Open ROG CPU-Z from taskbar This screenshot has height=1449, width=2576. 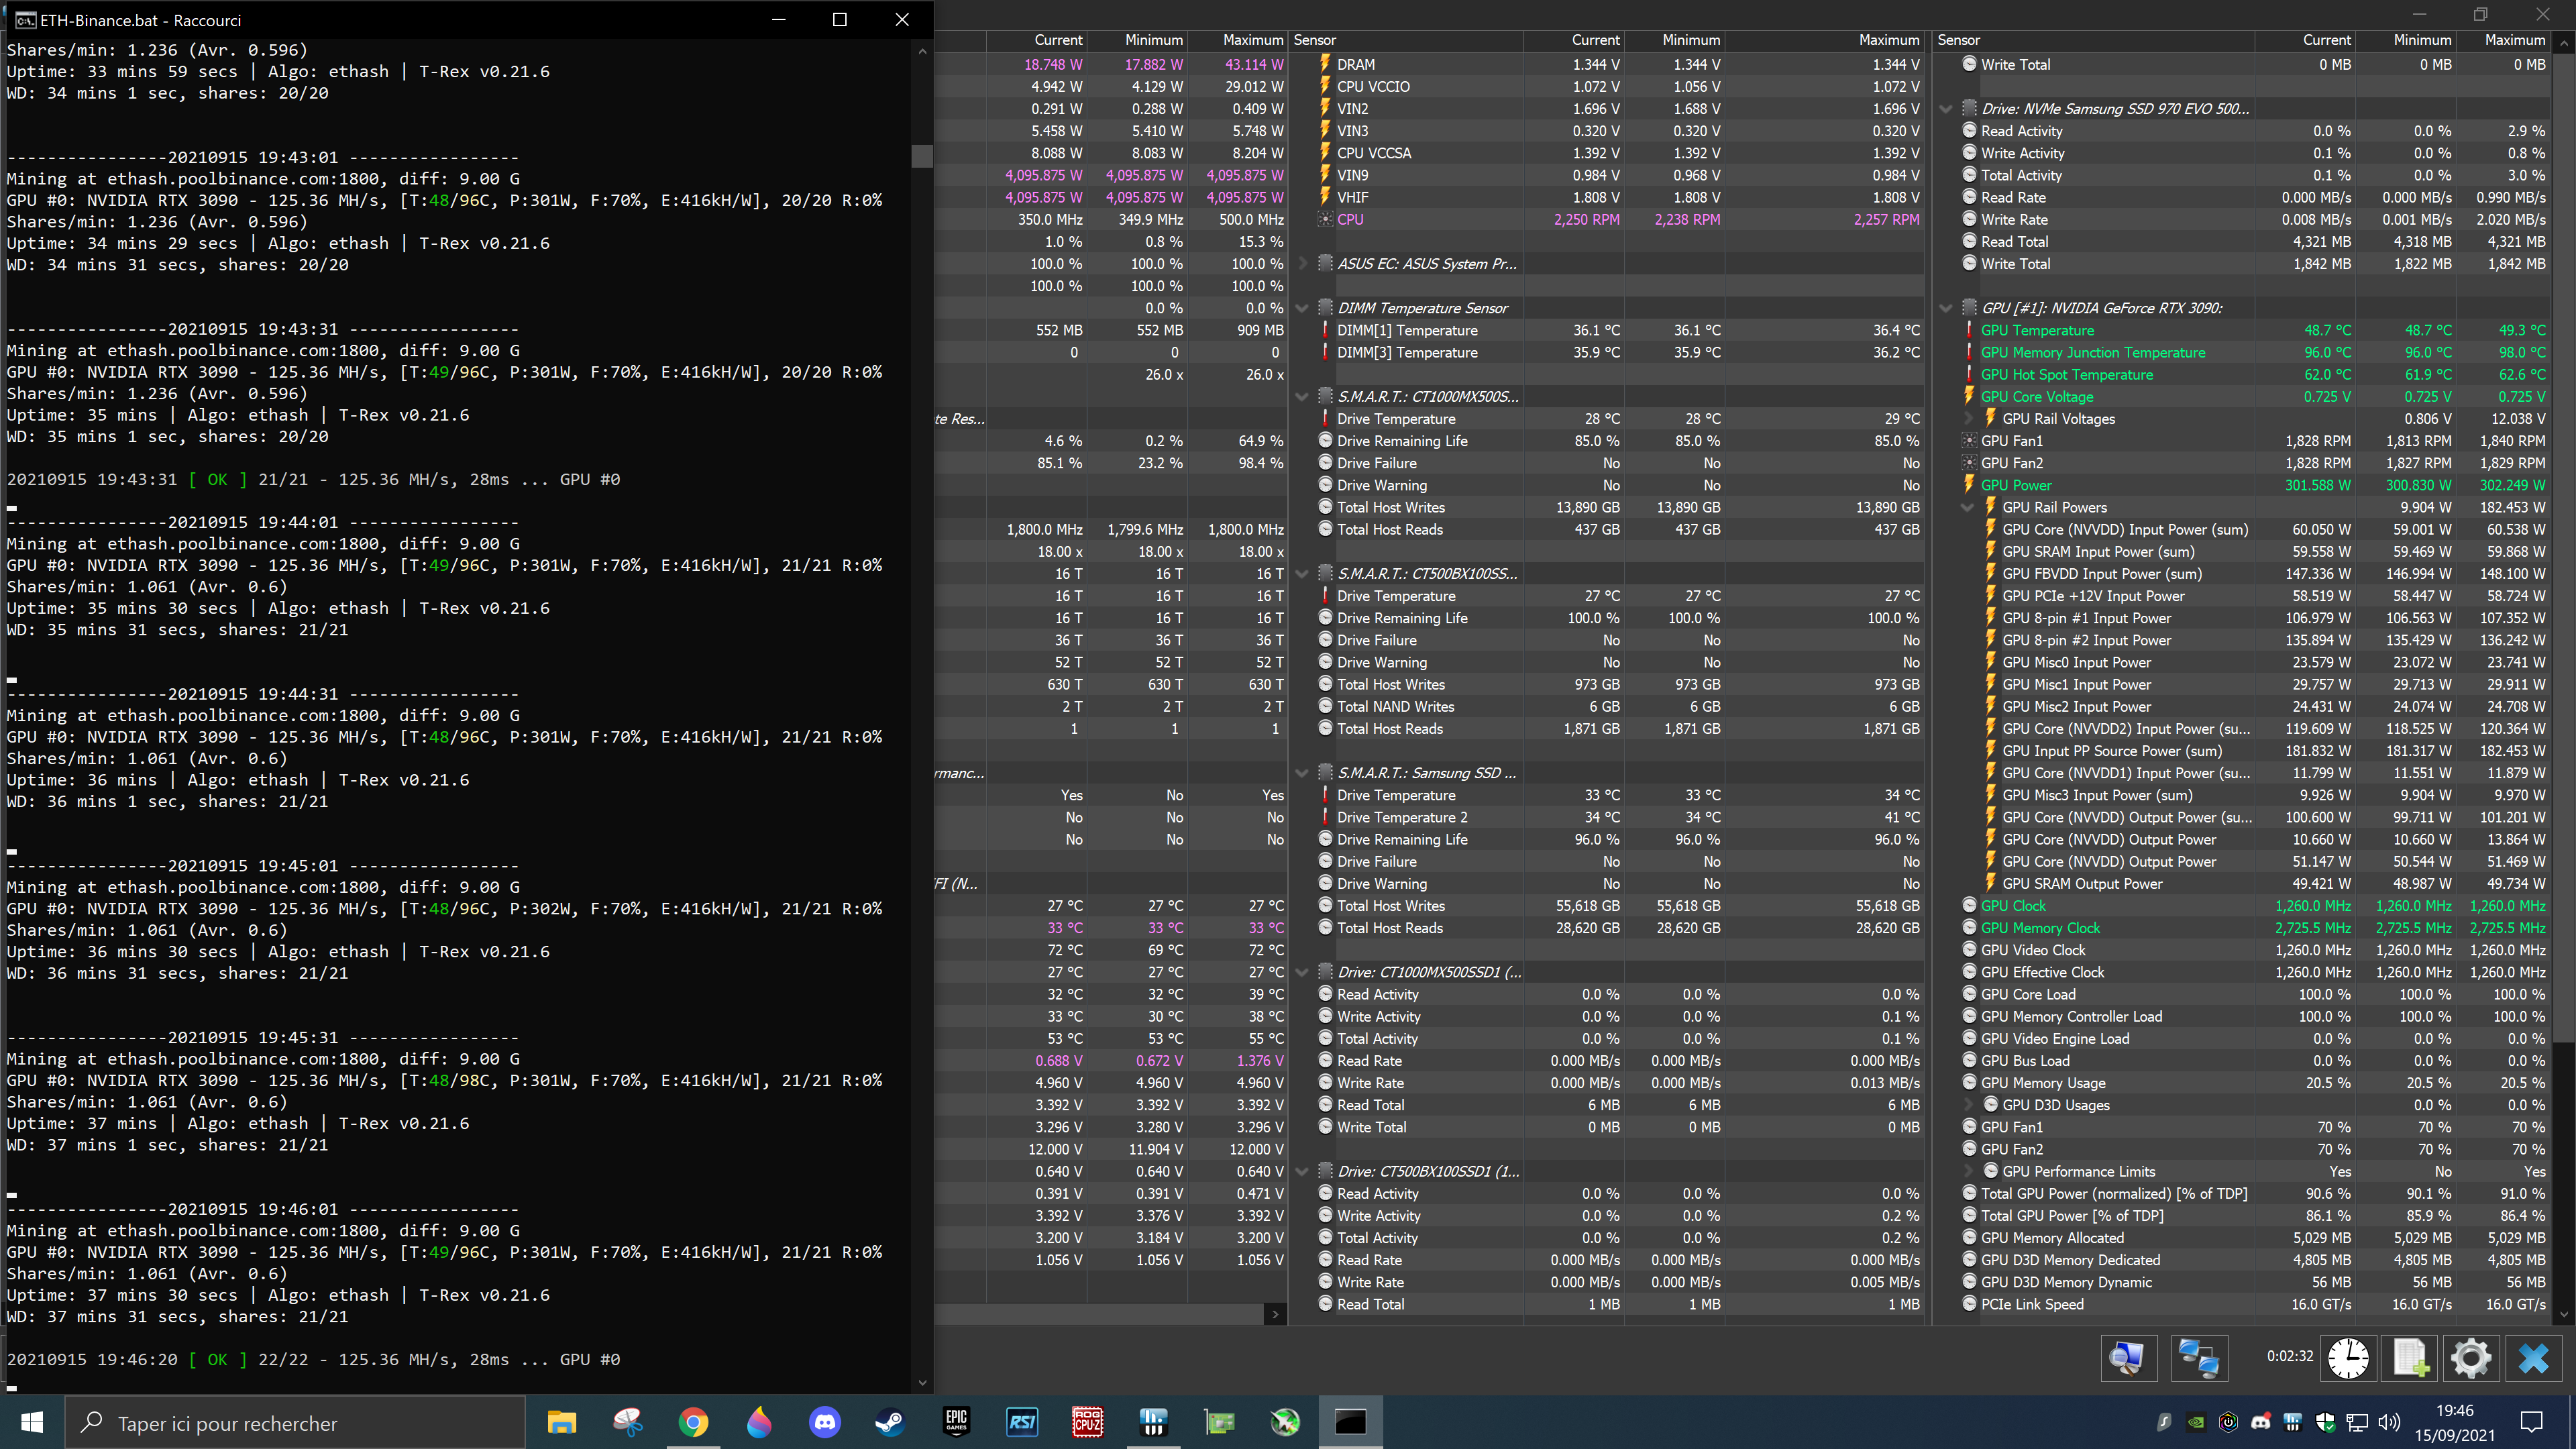[1087, 1421]
